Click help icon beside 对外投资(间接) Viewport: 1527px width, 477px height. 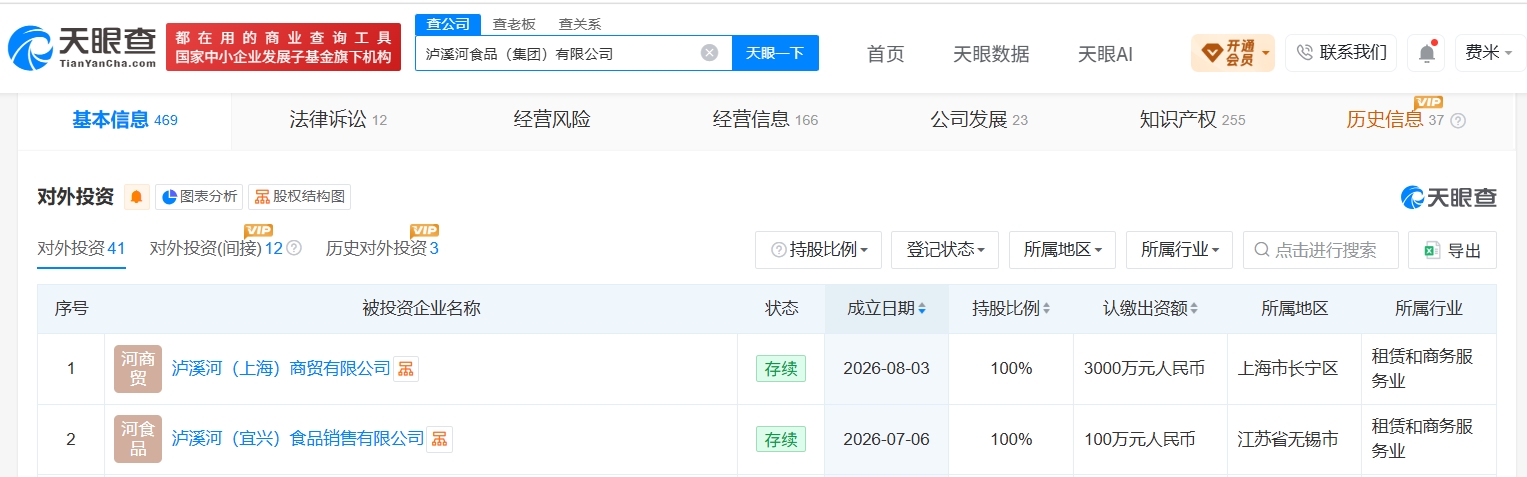pos(294,248)
